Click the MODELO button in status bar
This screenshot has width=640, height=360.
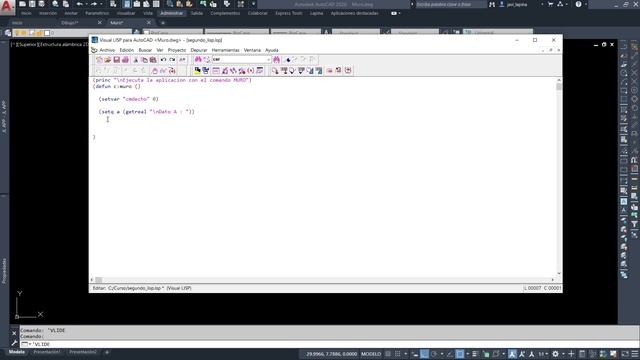371,354
